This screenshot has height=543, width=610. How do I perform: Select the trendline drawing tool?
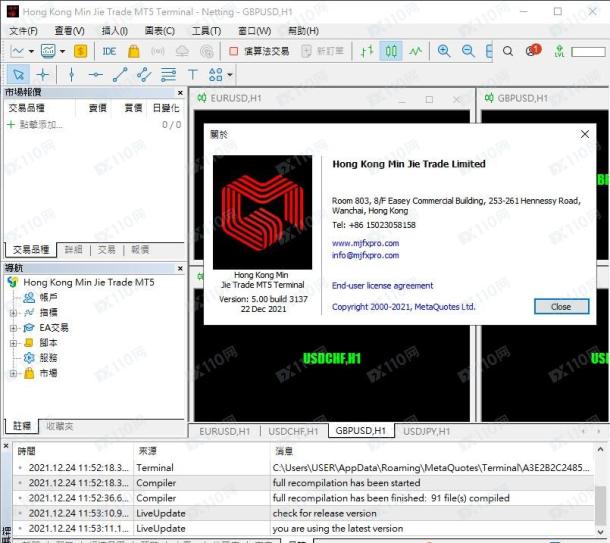[x=120, y=74]
